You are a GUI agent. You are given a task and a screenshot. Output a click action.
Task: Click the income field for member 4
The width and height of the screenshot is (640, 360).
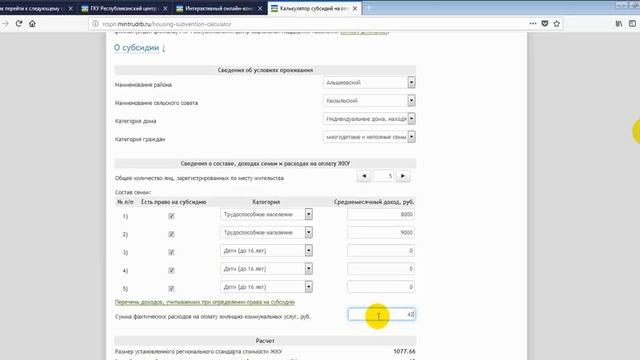381,269
